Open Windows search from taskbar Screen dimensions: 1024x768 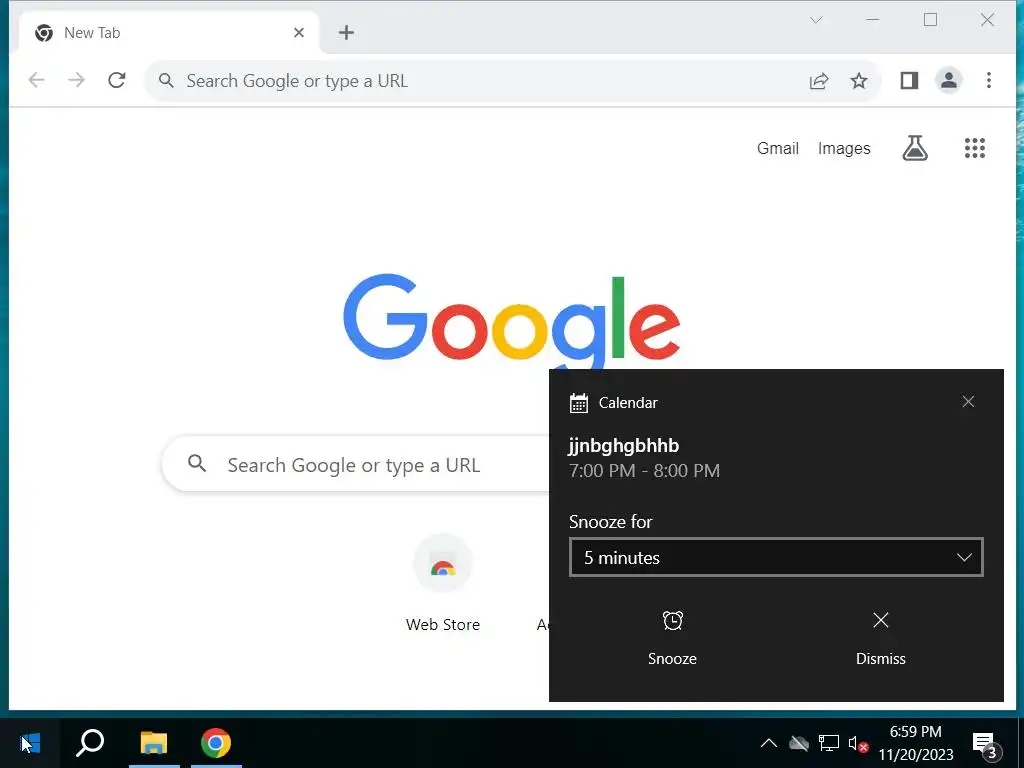90,743
